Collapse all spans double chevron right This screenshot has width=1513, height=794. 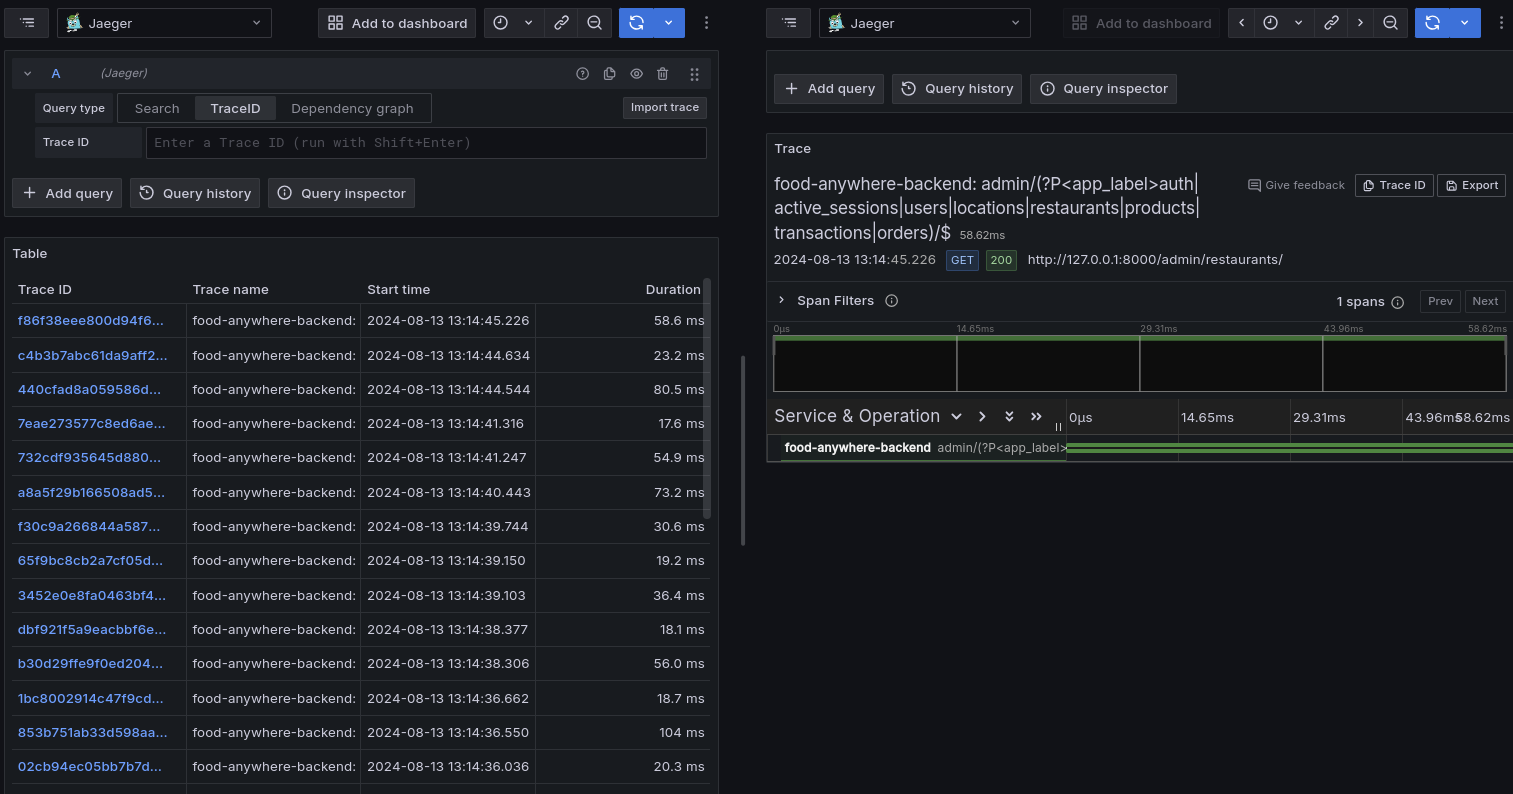(1036, 416)
